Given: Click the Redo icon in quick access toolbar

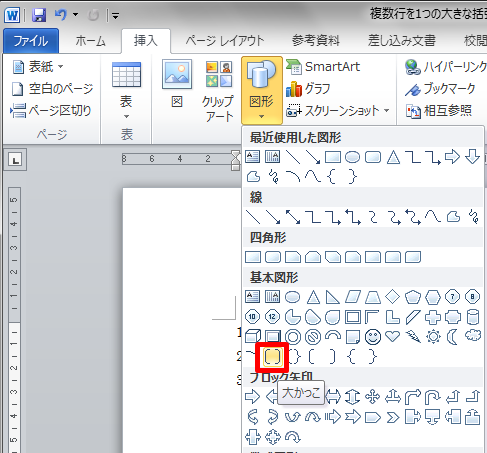Looking at the screenshot, I should [93, 15].
